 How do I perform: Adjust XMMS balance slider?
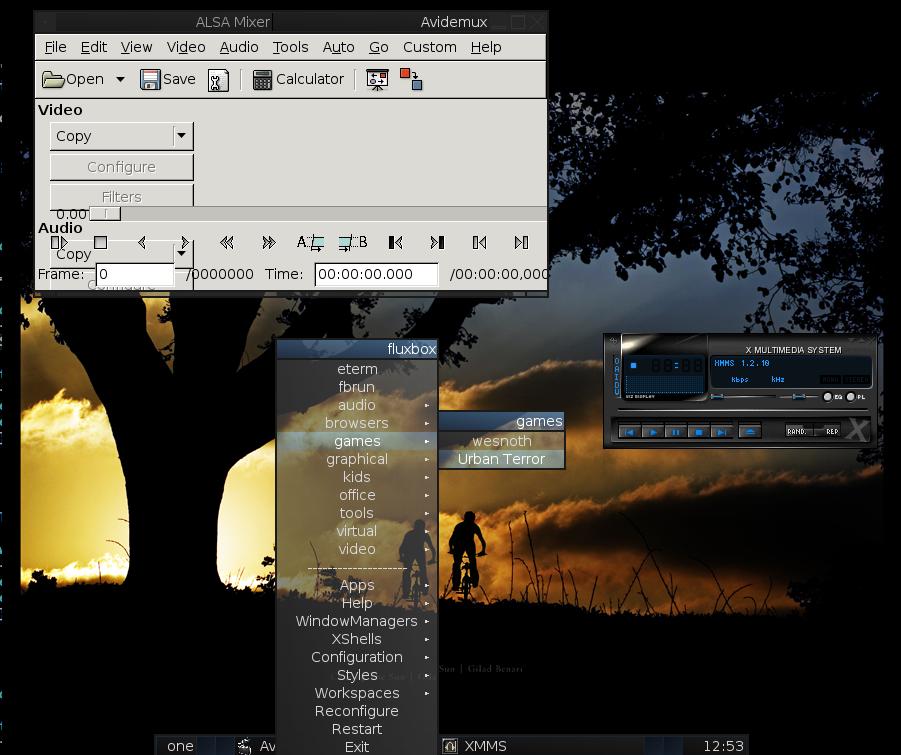pos(799,396)
